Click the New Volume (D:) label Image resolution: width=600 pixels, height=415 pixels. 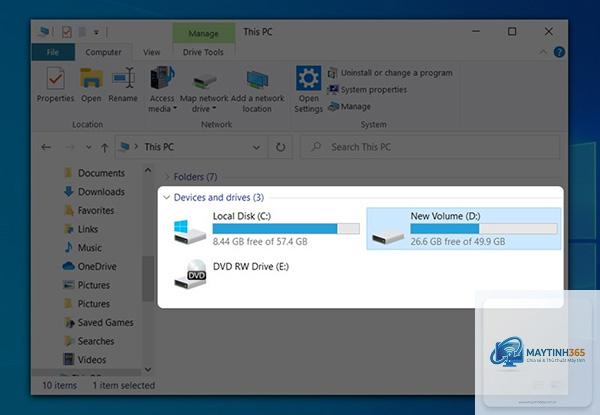point(445,216)
